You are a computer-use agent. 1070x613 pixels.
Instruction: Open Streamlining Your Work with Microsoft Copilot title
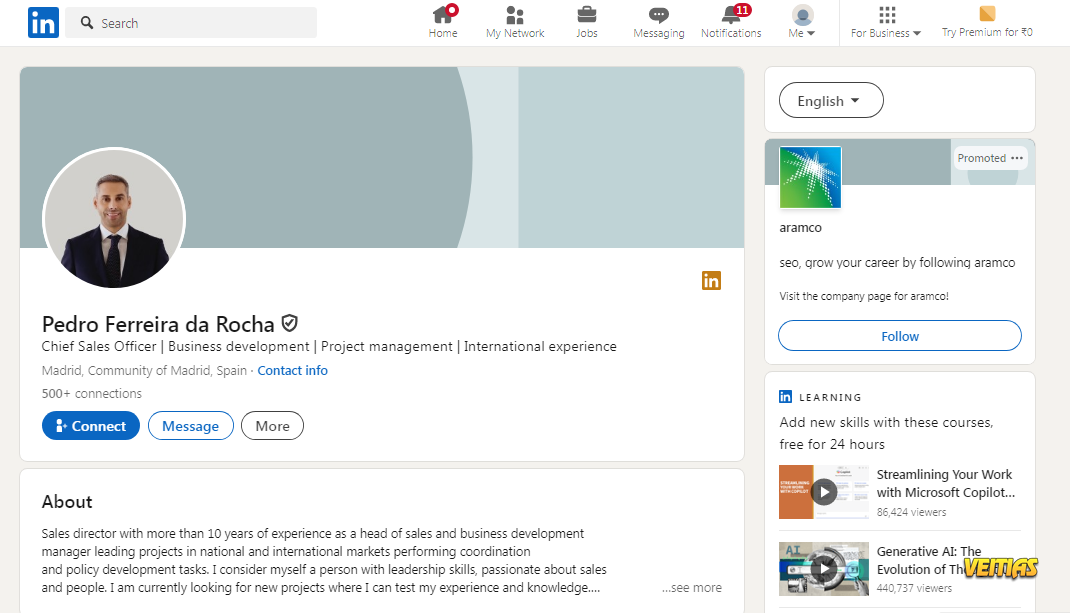point(946,483)
